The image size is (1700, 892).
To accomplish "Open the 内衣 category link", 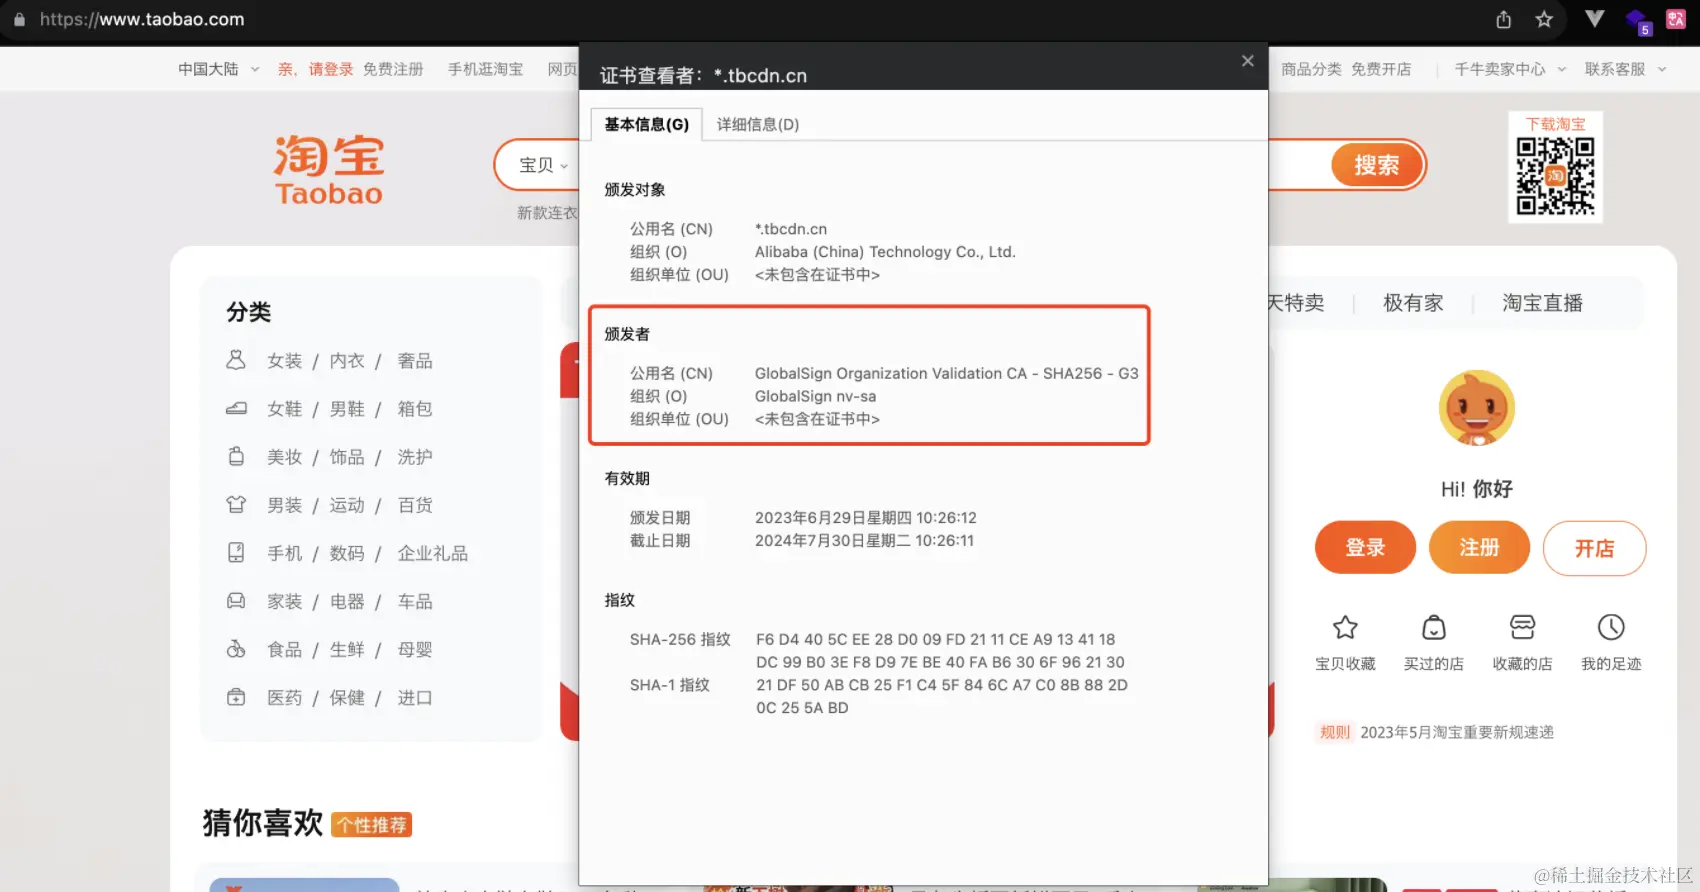I will [347, 360].
